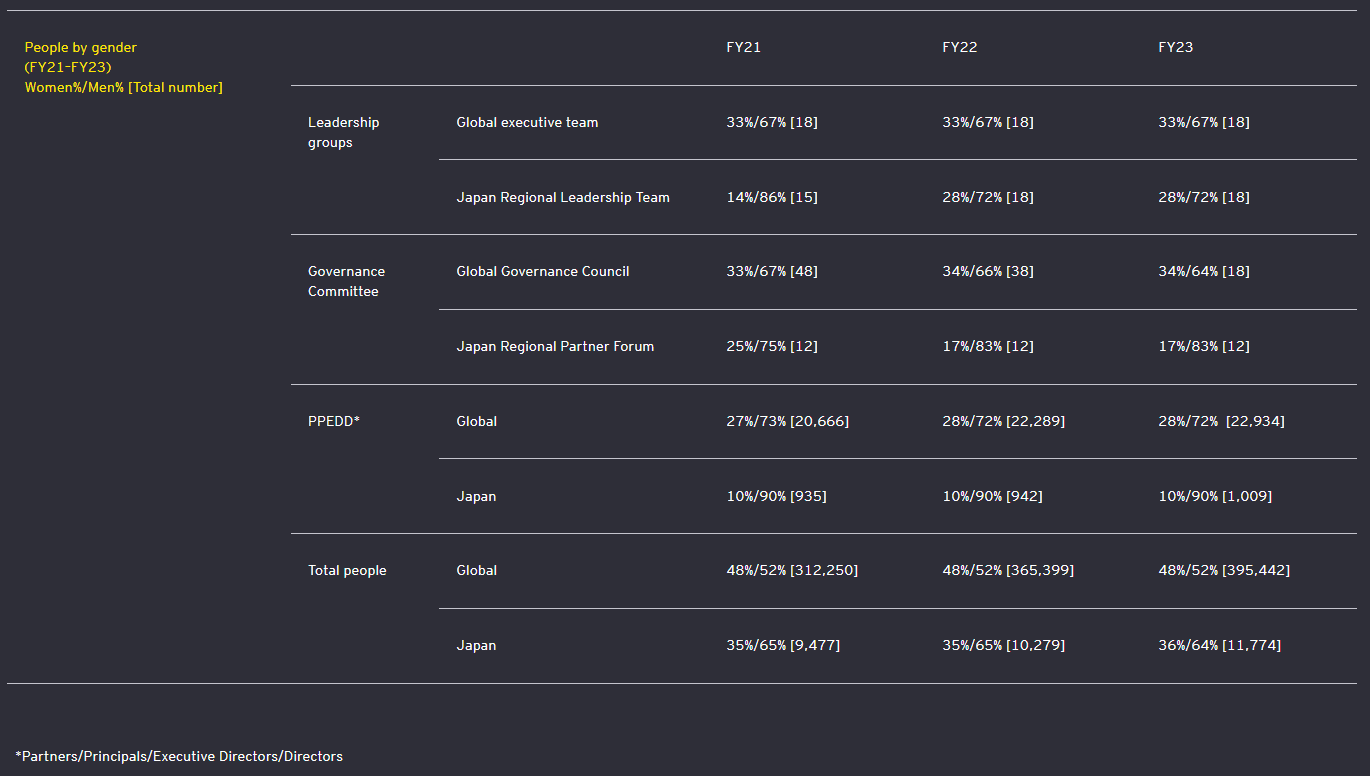
Task: Select the FY22 column header
Action: pos(959,48)
